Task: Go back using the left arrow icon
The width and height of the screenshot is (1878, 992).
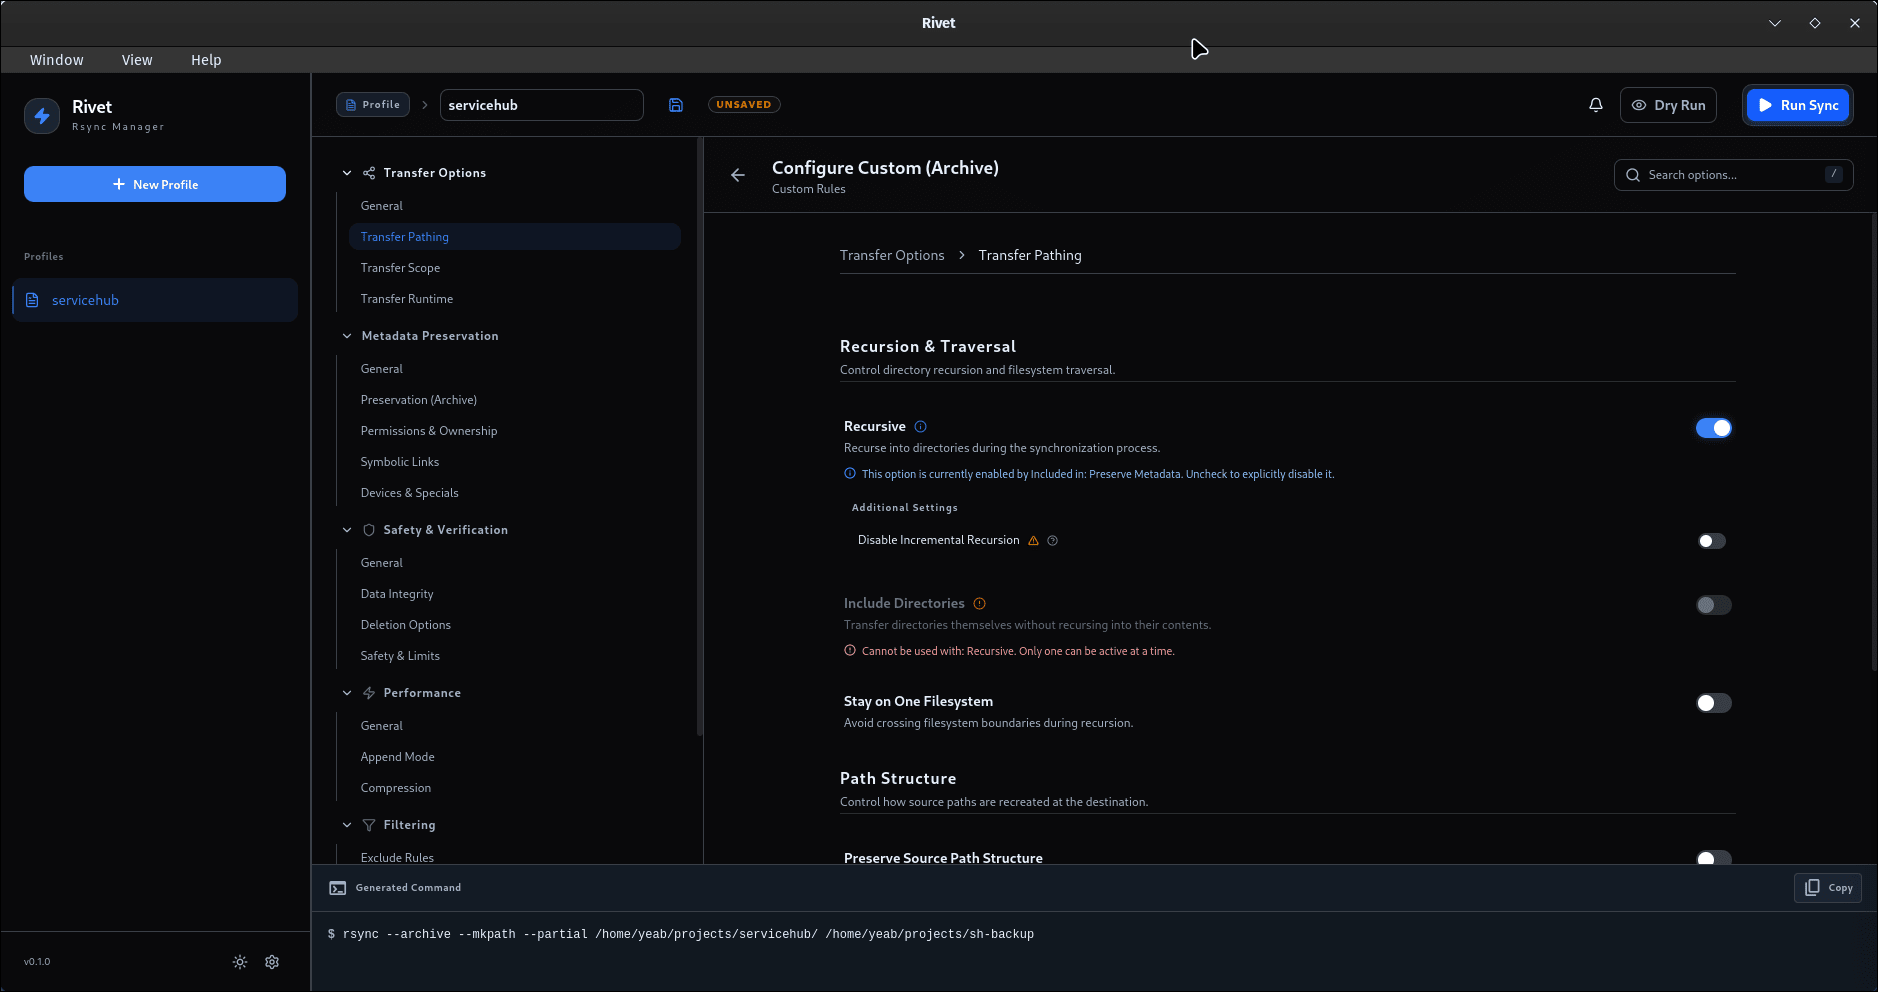Action: [738, 175]
